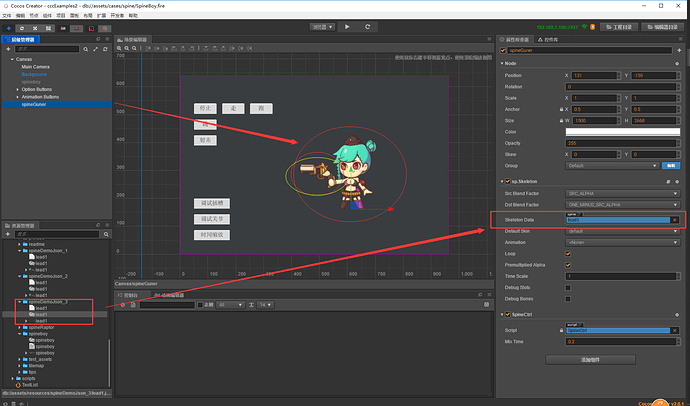
Task: Expand the Option Buttons node
Action: tap(18, 89)
